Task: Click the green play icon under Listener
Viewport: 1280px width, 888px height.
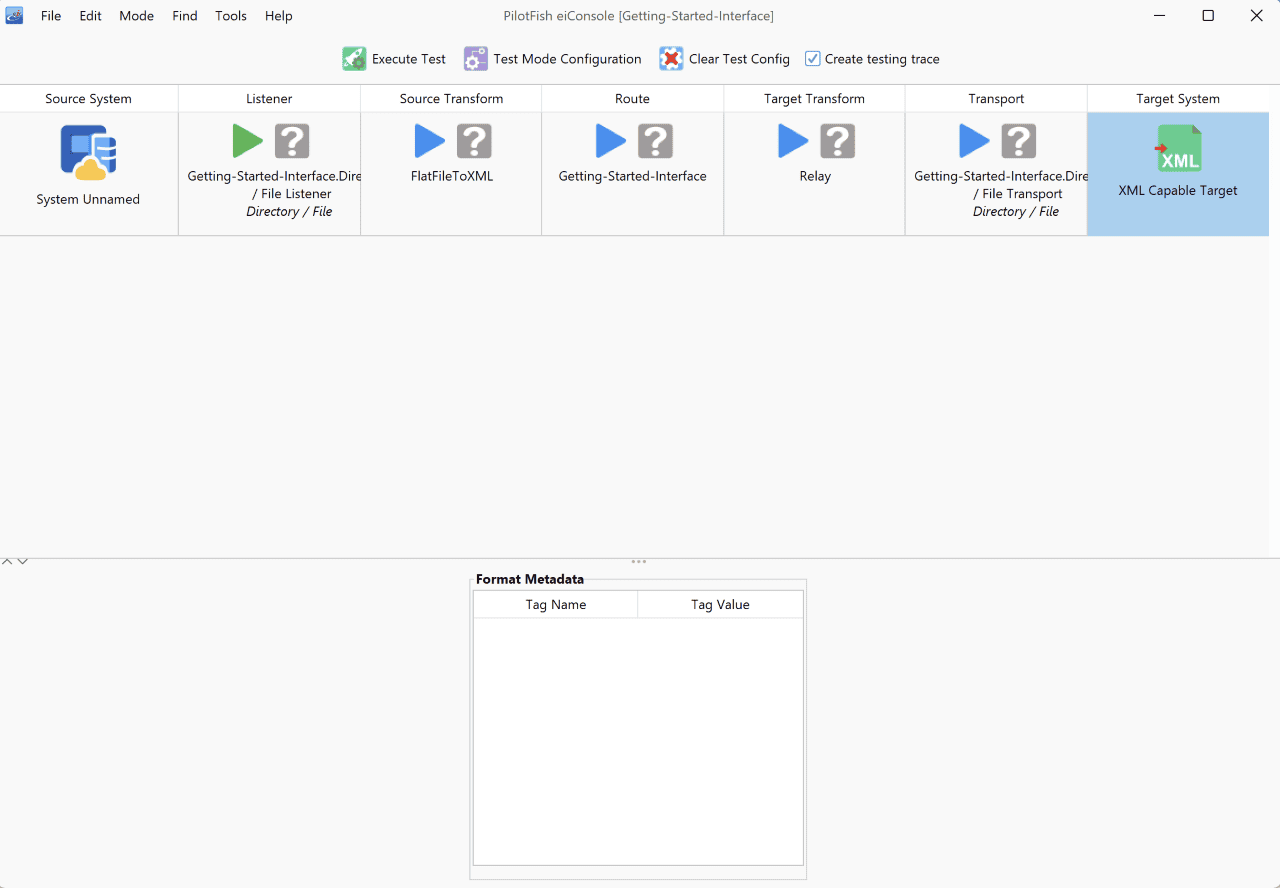Action: (247, 141)
